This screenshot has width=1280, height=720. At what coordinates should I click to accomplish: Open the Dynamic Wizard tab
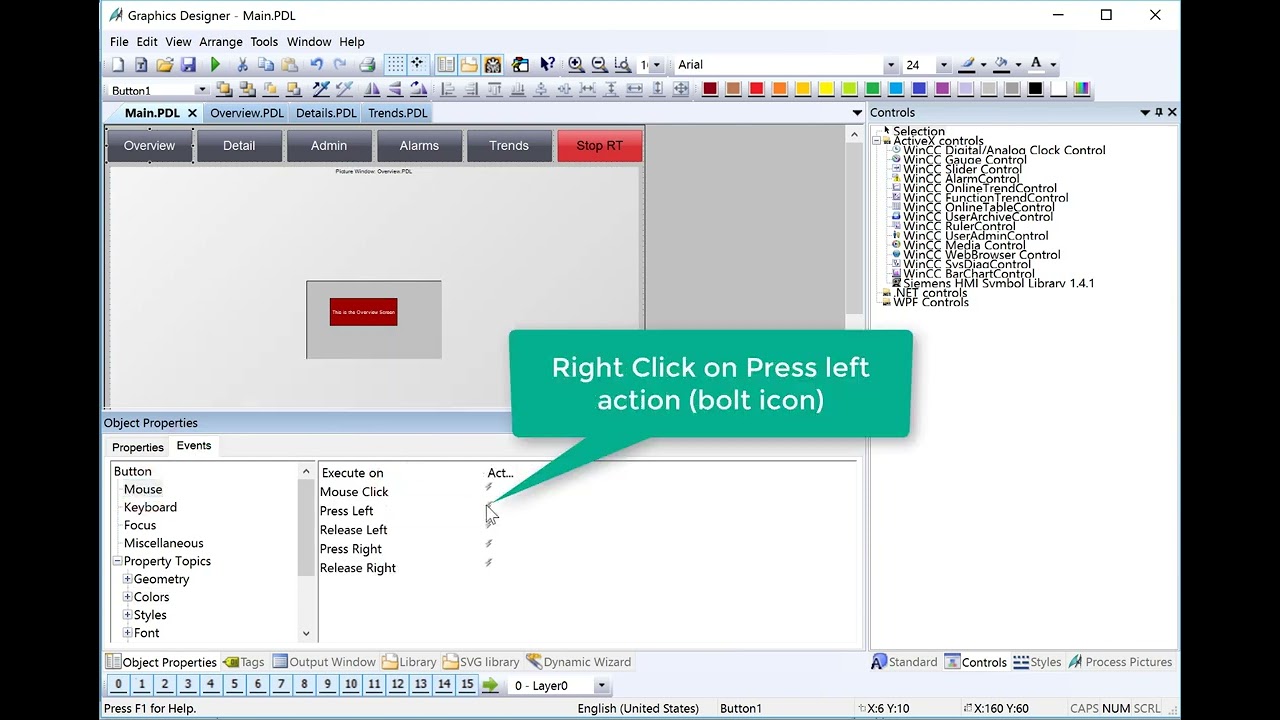tap(579, 662)
